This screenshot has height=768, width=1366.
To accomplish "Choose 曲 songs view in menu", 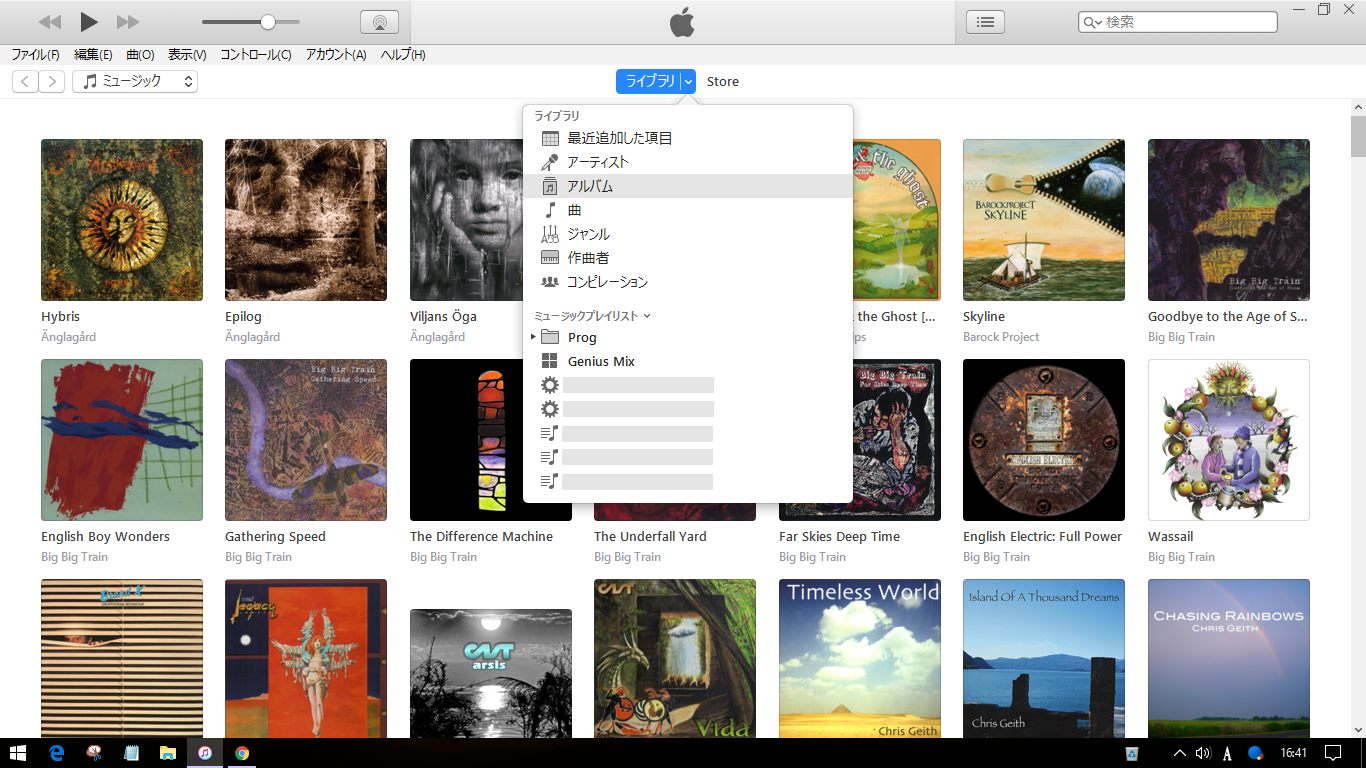I will (x=688, y=210).
